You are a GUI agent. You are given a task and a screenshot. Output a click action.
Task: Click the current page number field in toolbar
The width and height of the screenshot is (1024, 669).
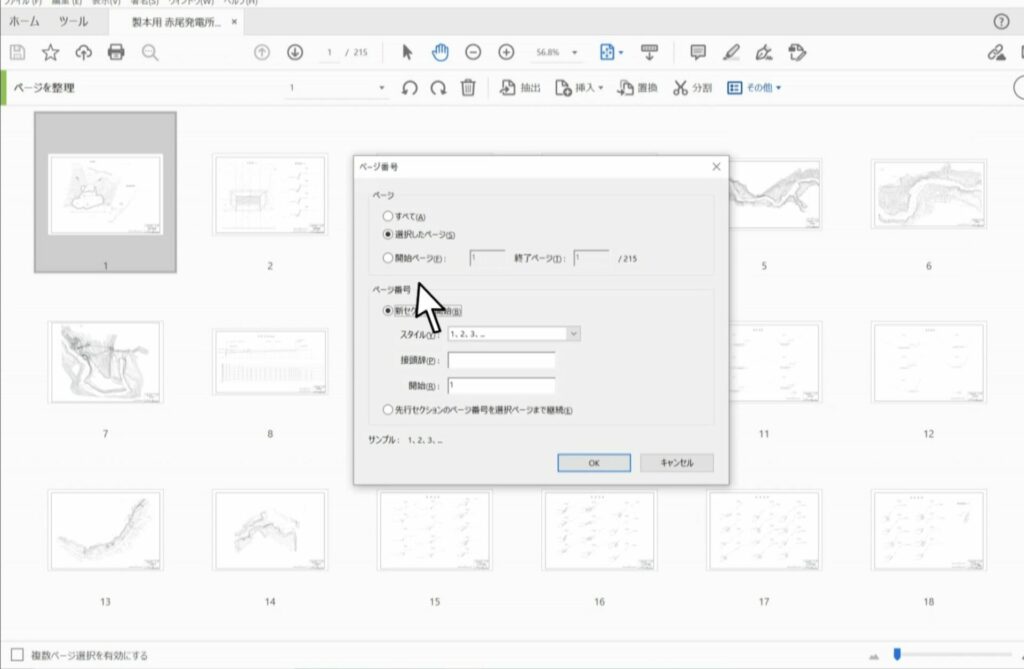coord(330,52)
